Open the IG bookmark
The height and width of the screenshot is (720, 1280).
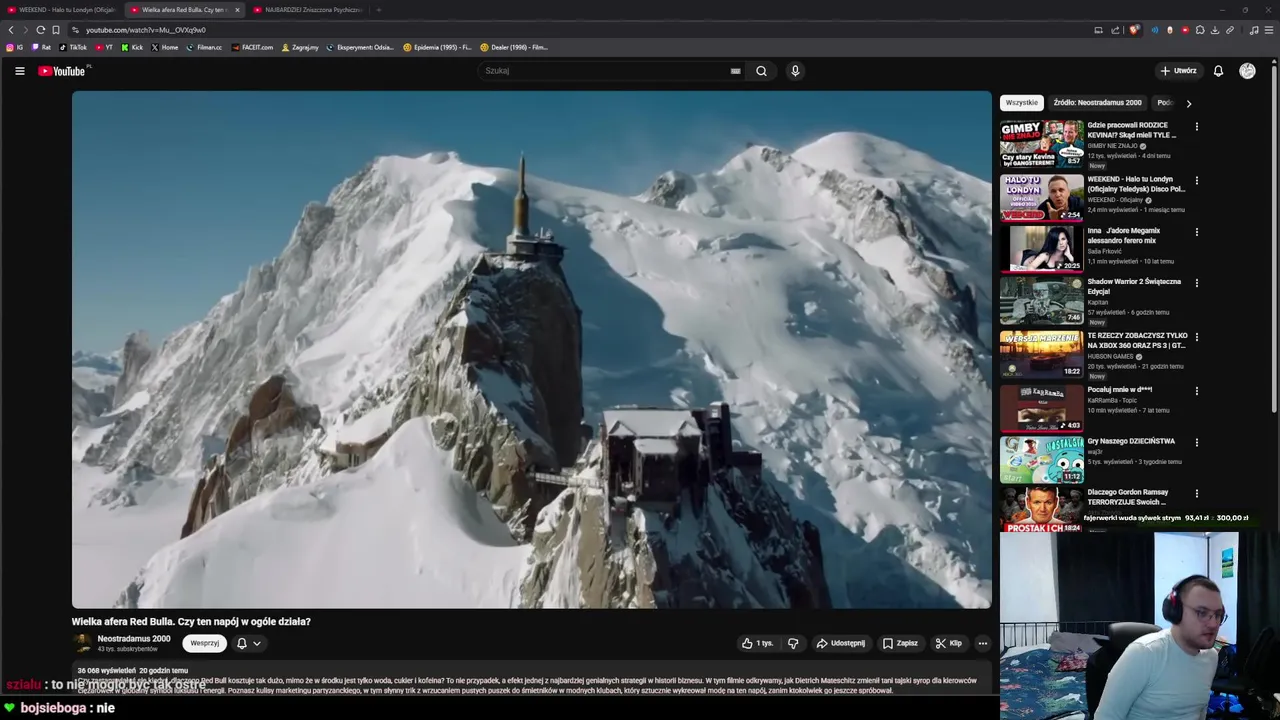15,47
